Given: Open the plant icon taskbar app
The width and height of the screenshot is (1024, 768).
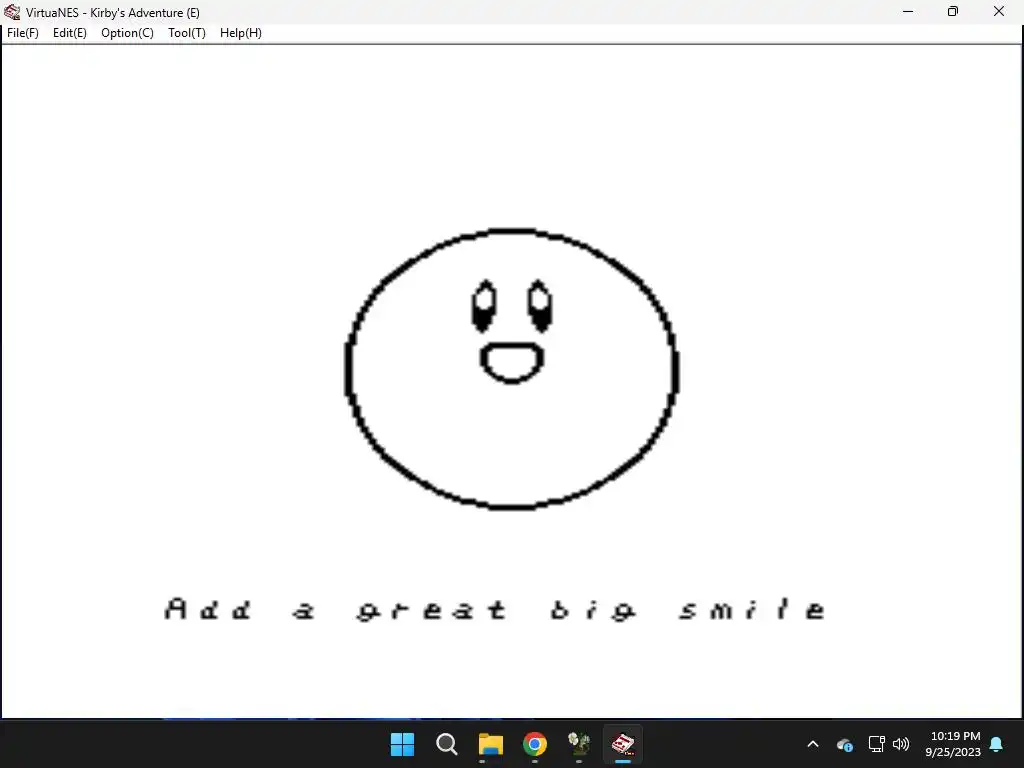Looking at the screenshot, I should tap(579, 744).
